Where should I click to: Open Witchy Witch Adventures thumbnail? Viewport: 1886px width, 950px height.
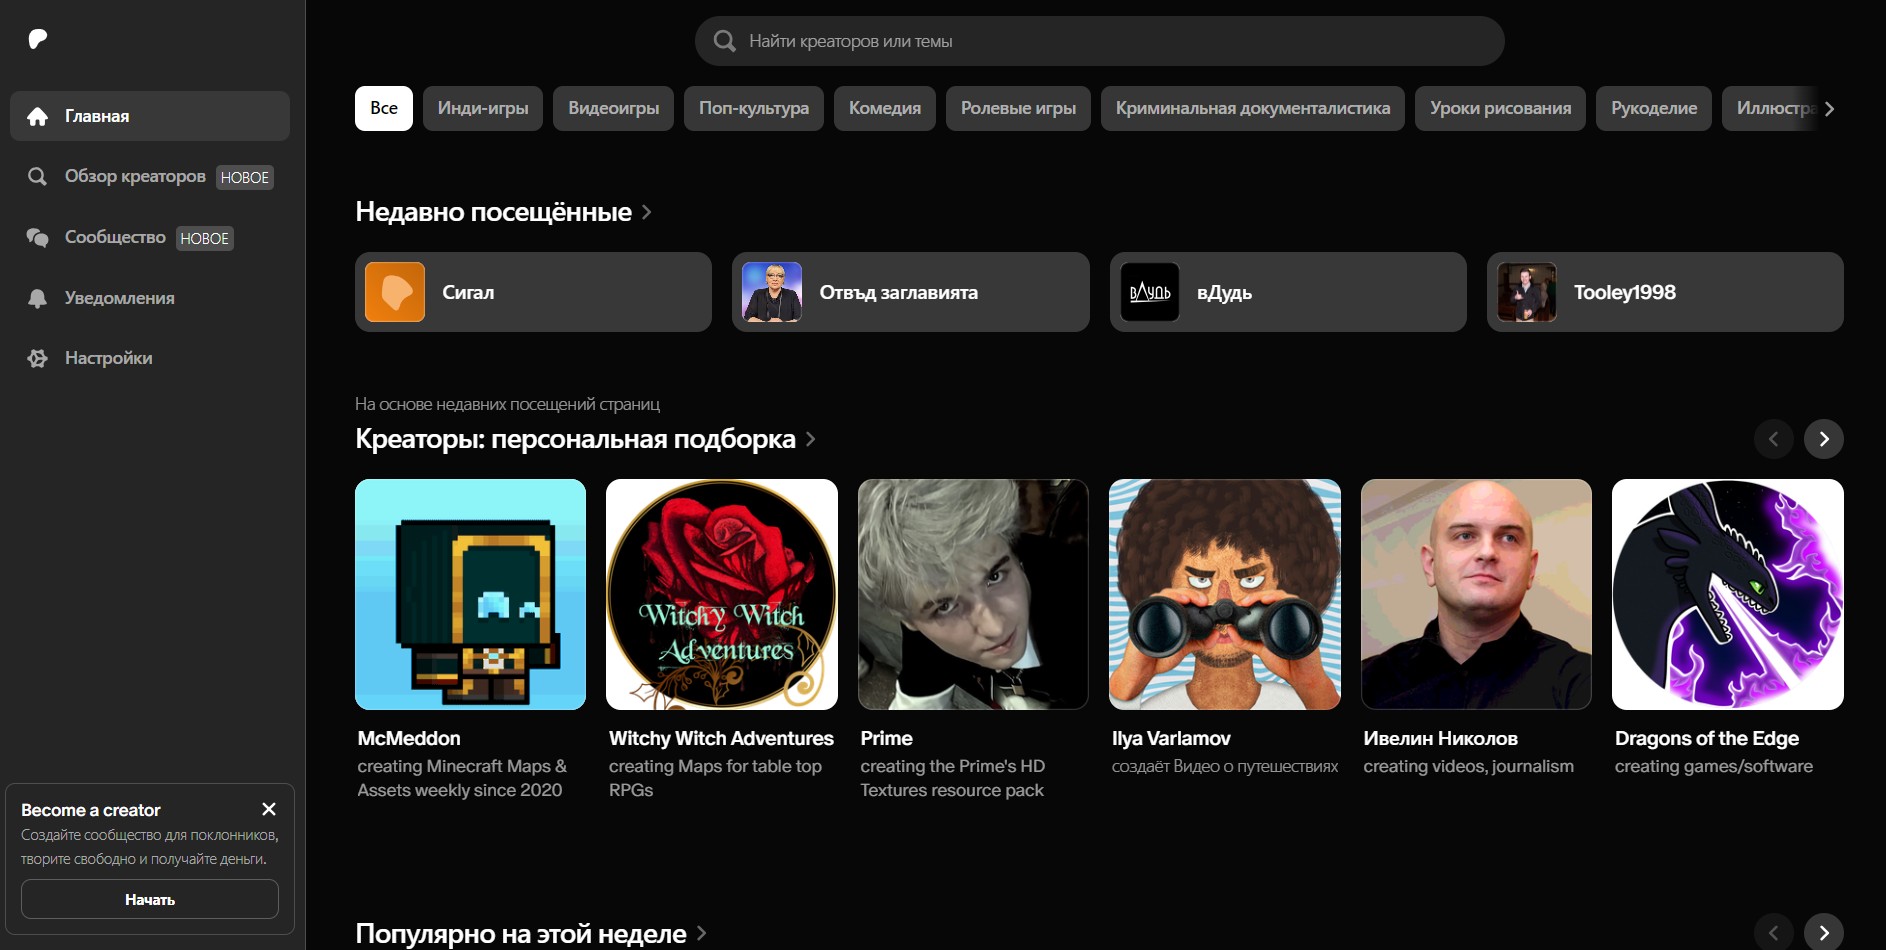tap(722, 594)
